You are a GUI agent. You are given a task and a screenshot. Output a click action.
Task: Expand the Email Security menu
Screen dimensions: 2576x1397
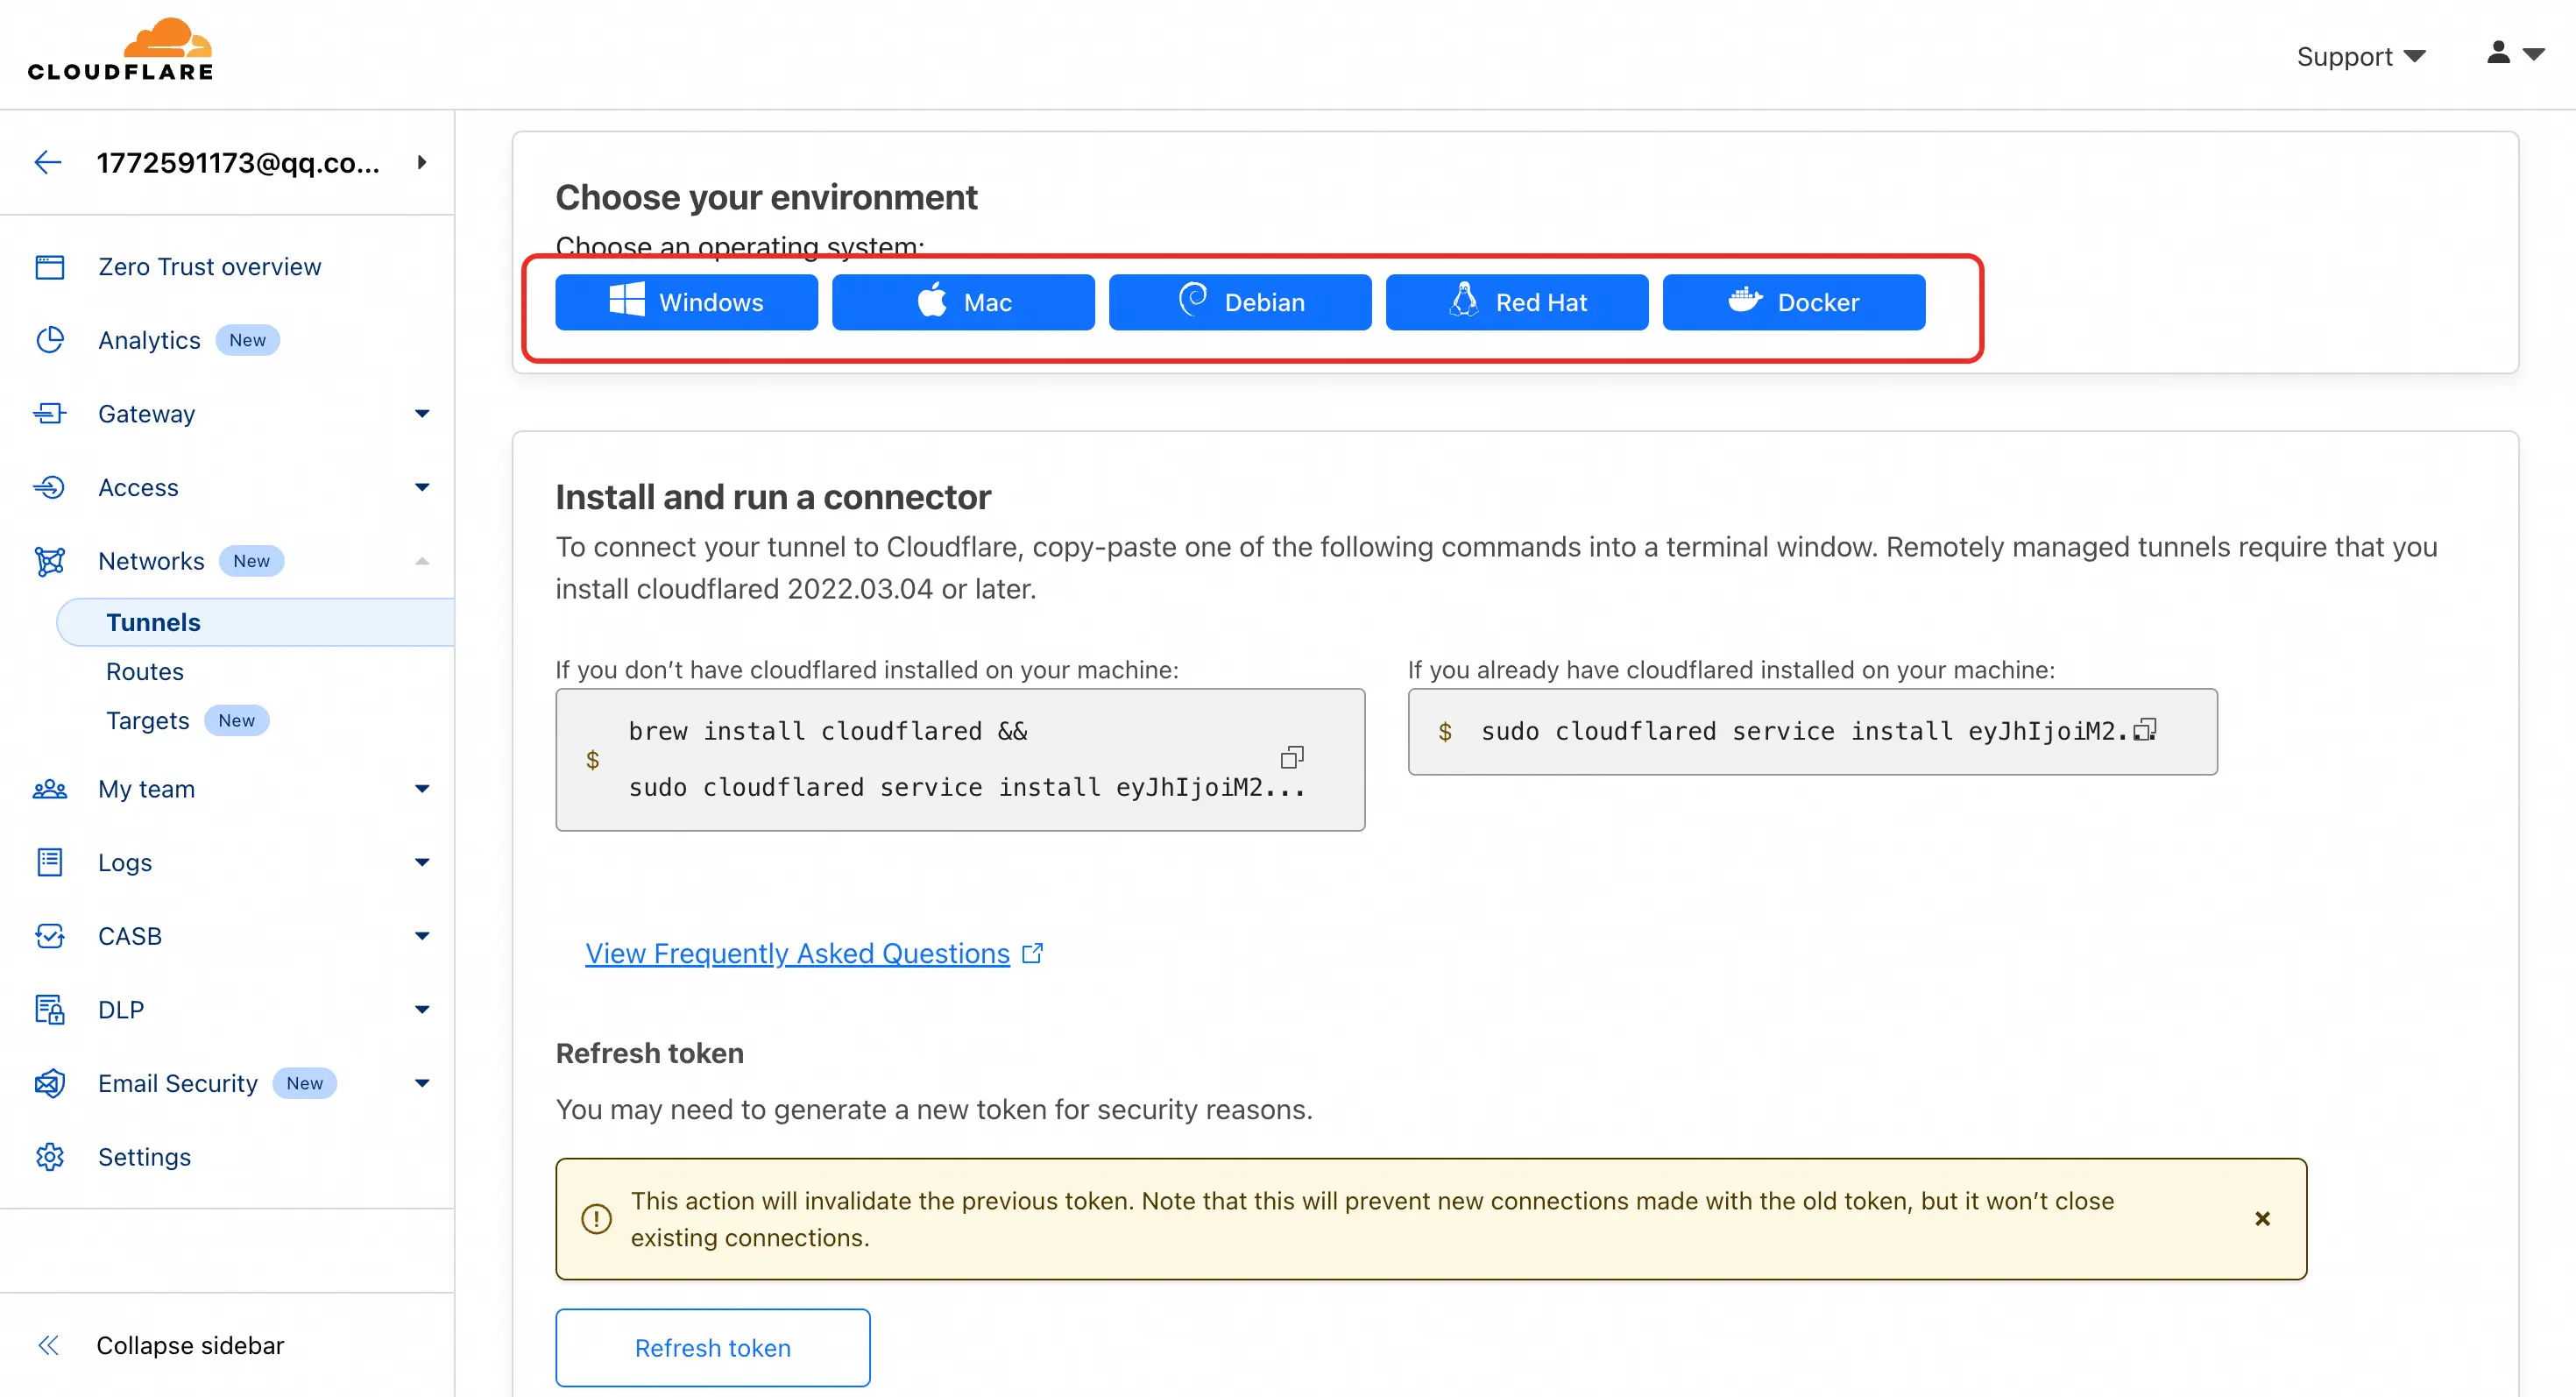click(422, 1083)
